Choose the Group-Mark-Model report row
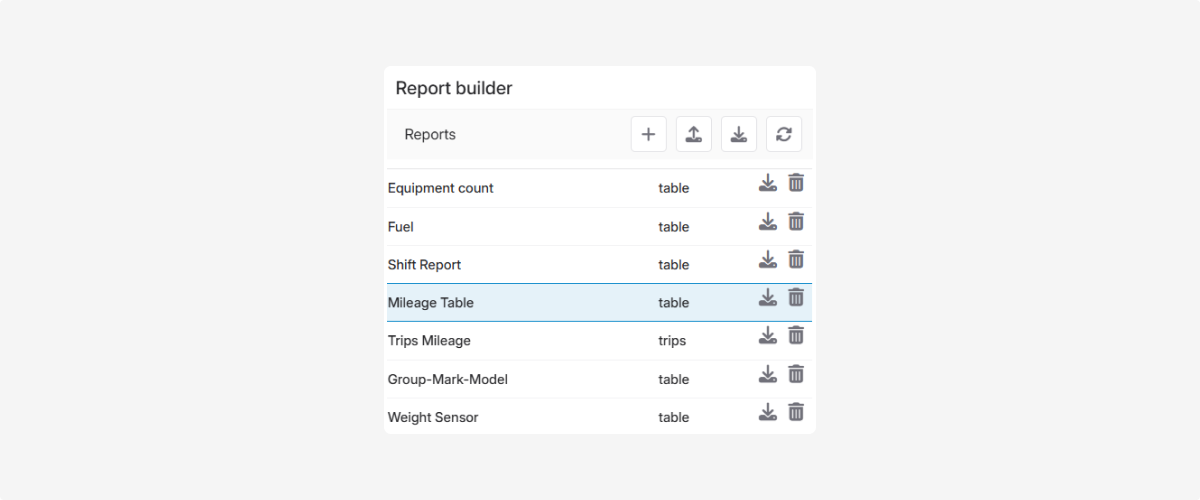 pyautogui.click(x=448, y=380)
